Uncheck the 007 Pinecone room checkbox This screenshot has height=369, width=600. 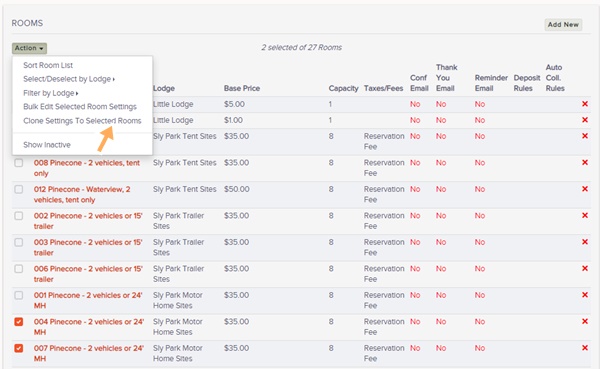[18, 348]
